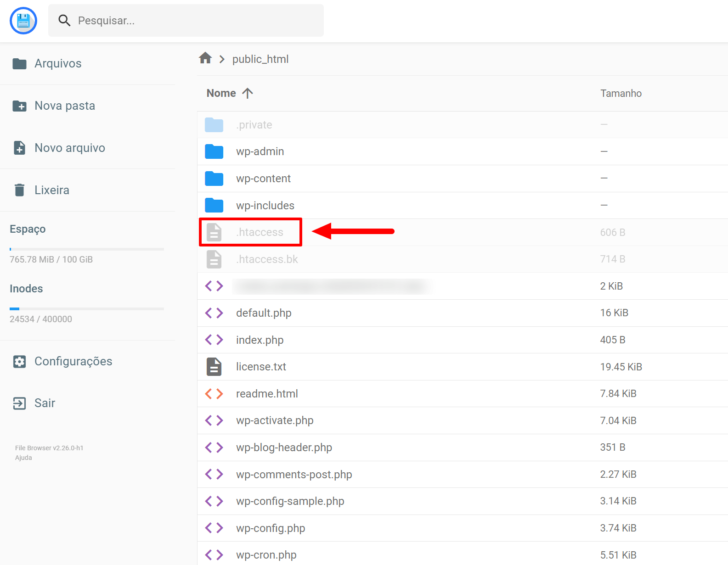Click the .private folder icon
This screenshot has height=565, width=728.
tap(214, 125)
